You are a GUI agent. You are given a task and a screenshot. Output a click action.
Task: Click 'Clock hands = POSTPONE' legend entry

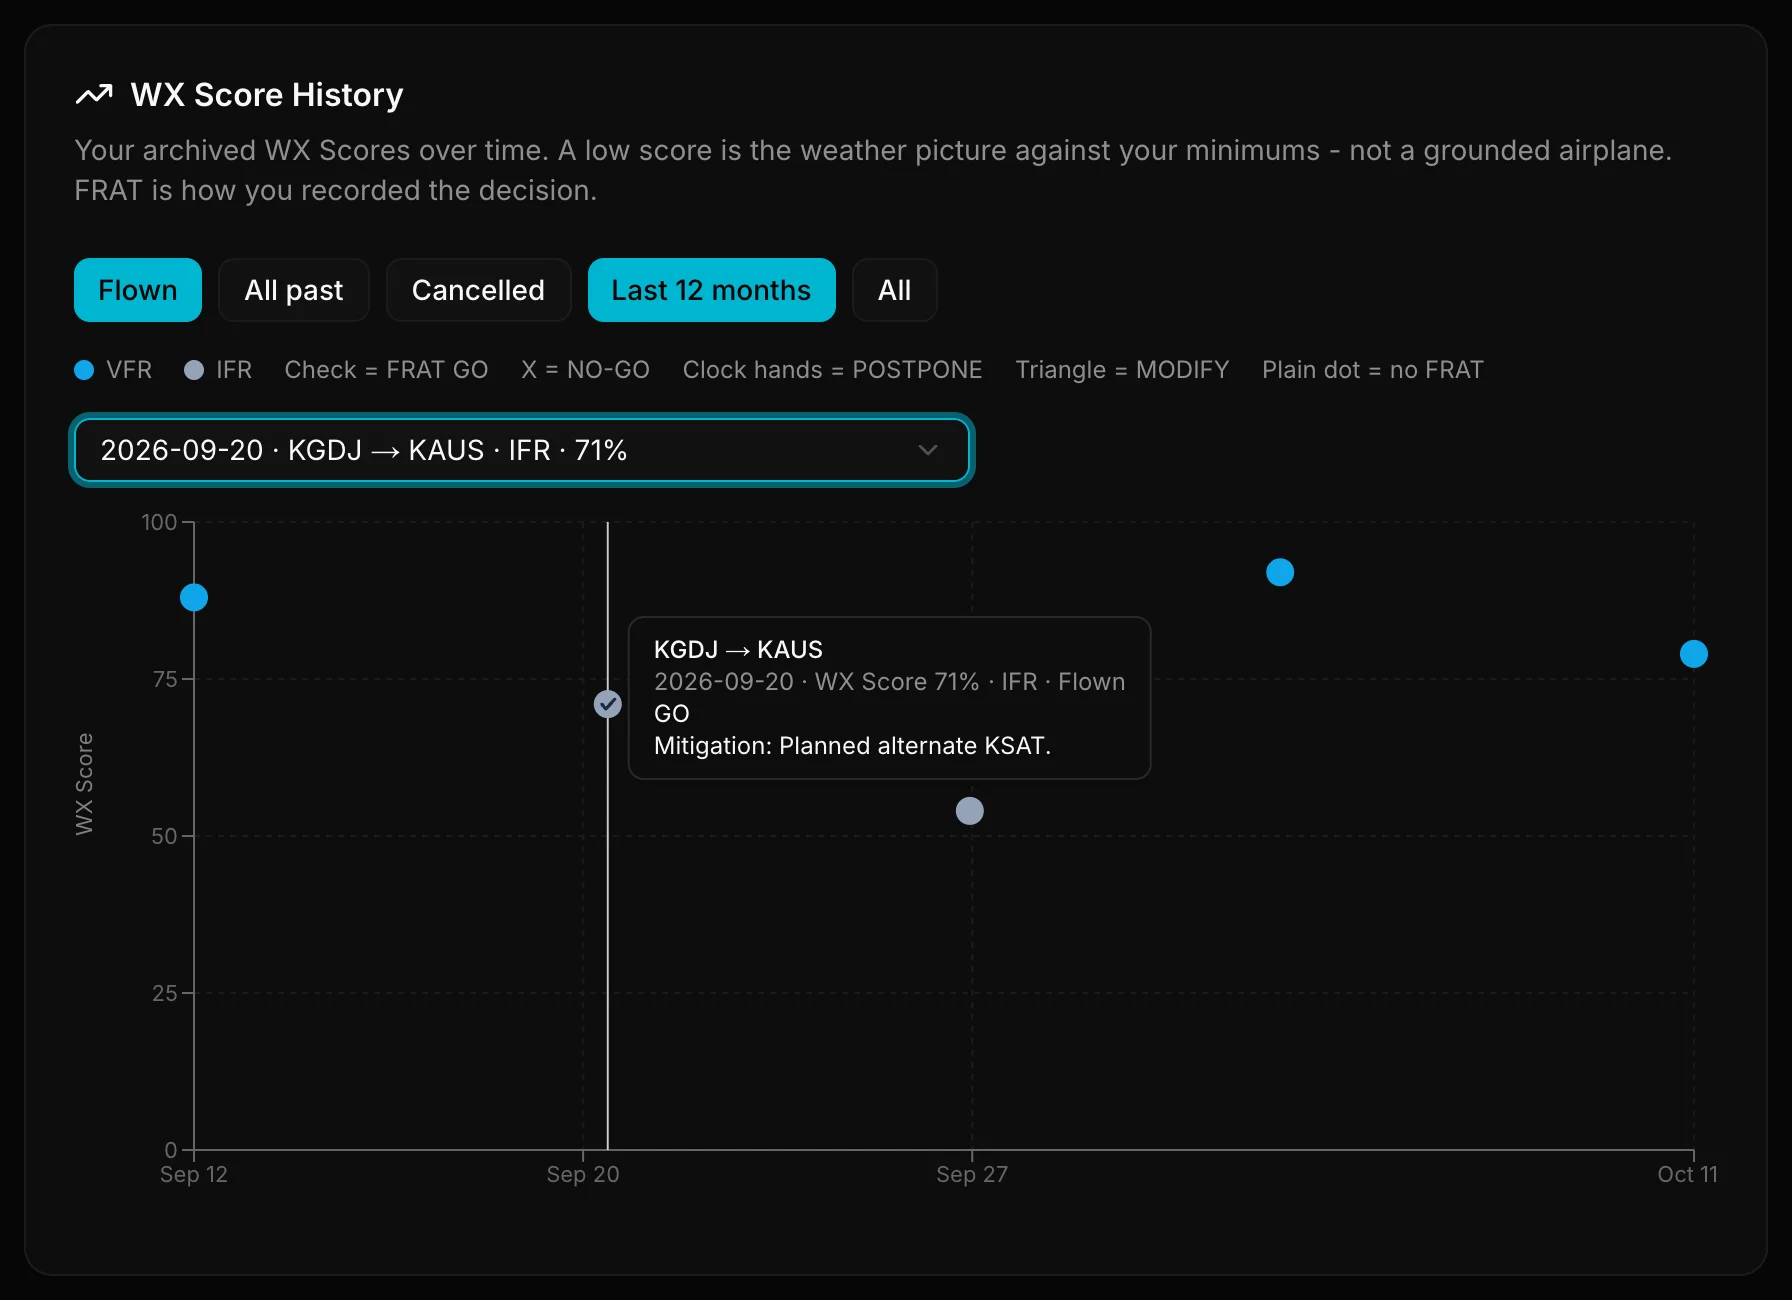[x=832, y=370]
